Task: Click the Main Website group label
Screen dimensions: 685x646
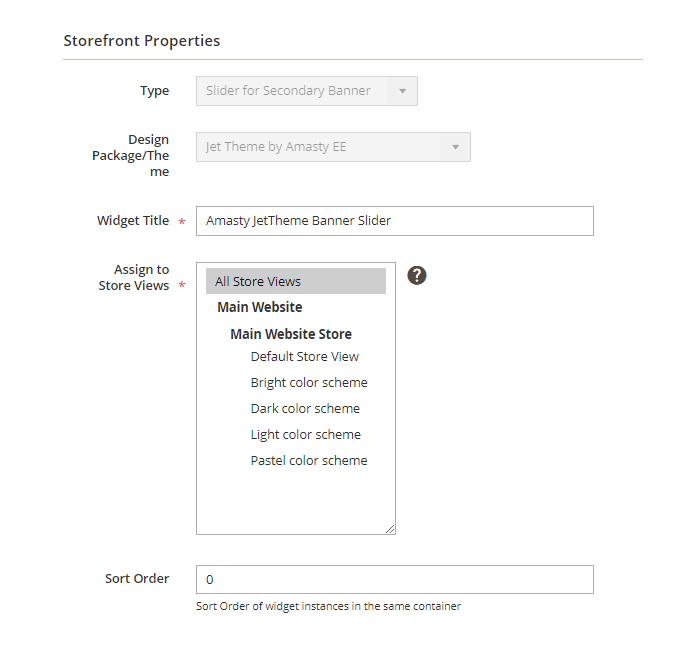Action: [x=260, y=307]
